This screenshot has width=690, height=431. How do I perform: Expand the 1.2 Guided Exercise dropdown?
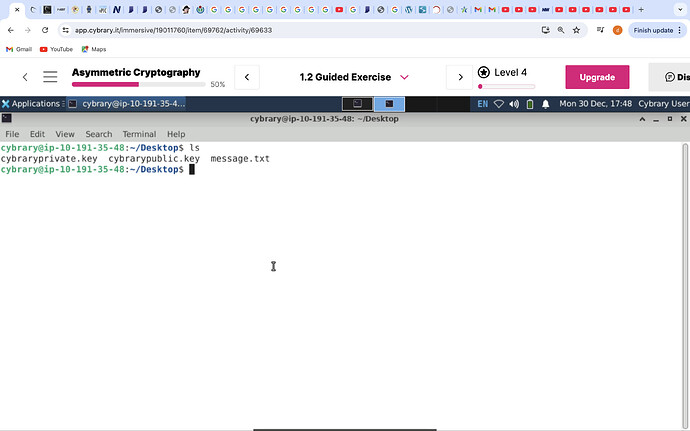(404, 77)
